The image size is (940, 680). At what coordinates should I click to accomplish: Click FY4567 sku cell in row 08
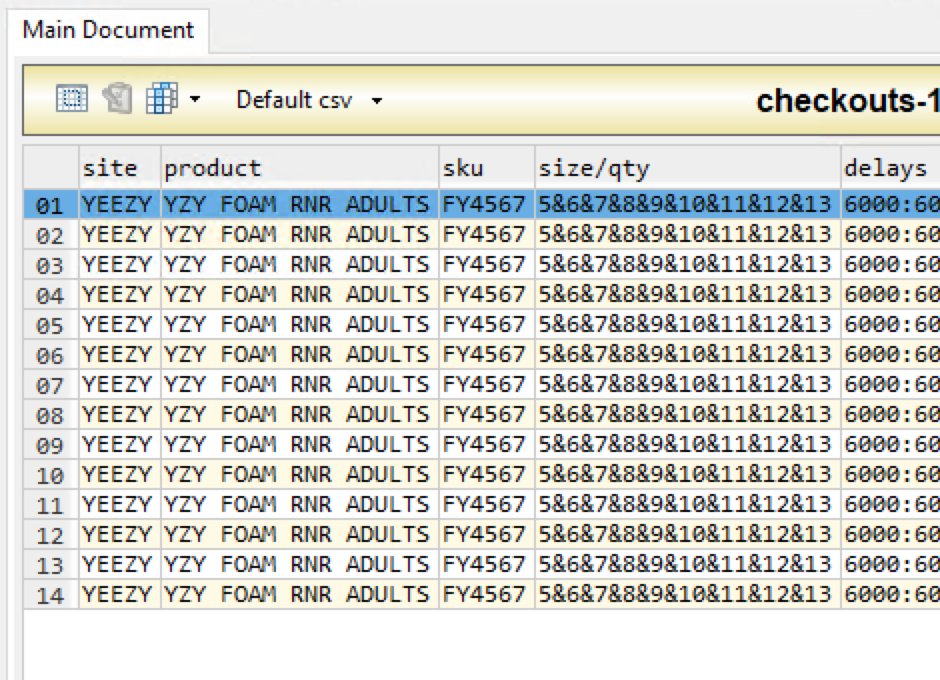(x=487, y=414)
